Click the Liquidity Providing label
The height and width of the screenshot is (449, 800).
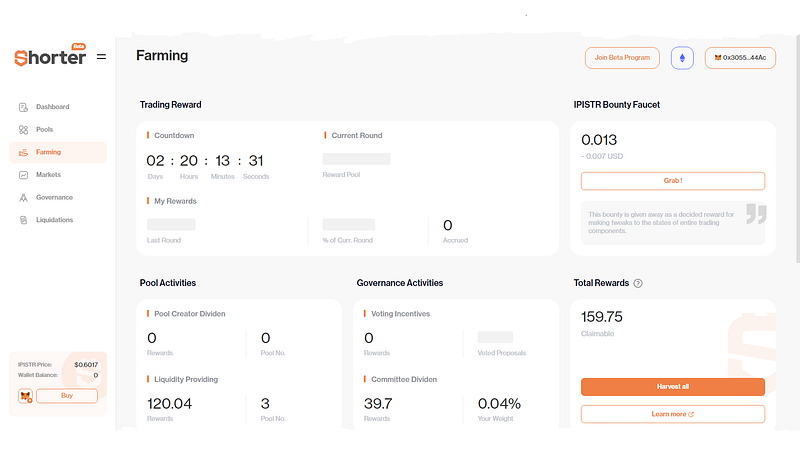click(x=186, y=379)
